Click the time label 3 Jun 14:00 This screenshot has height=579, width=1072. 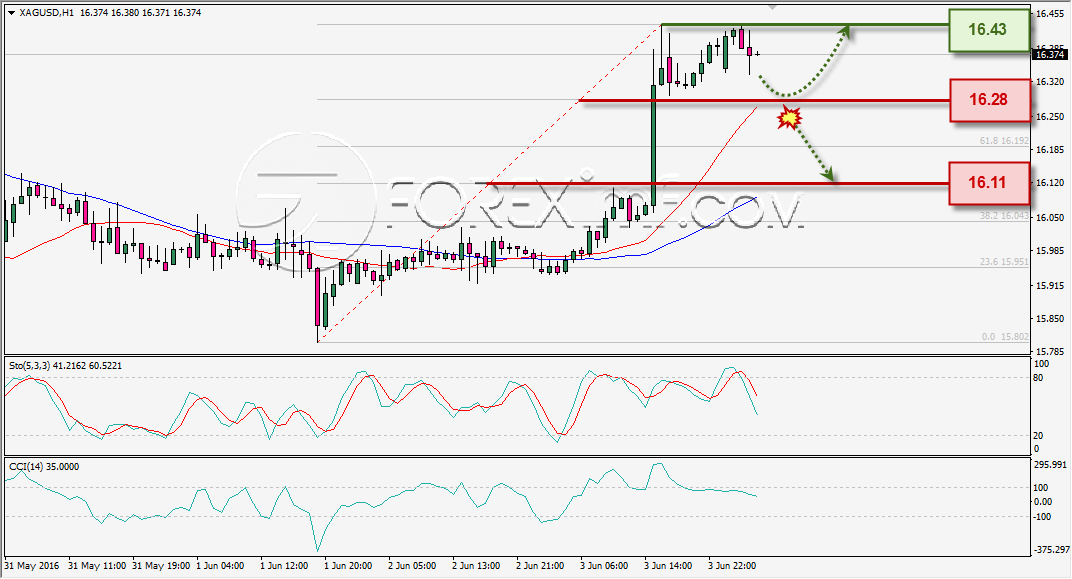[668, 566]
